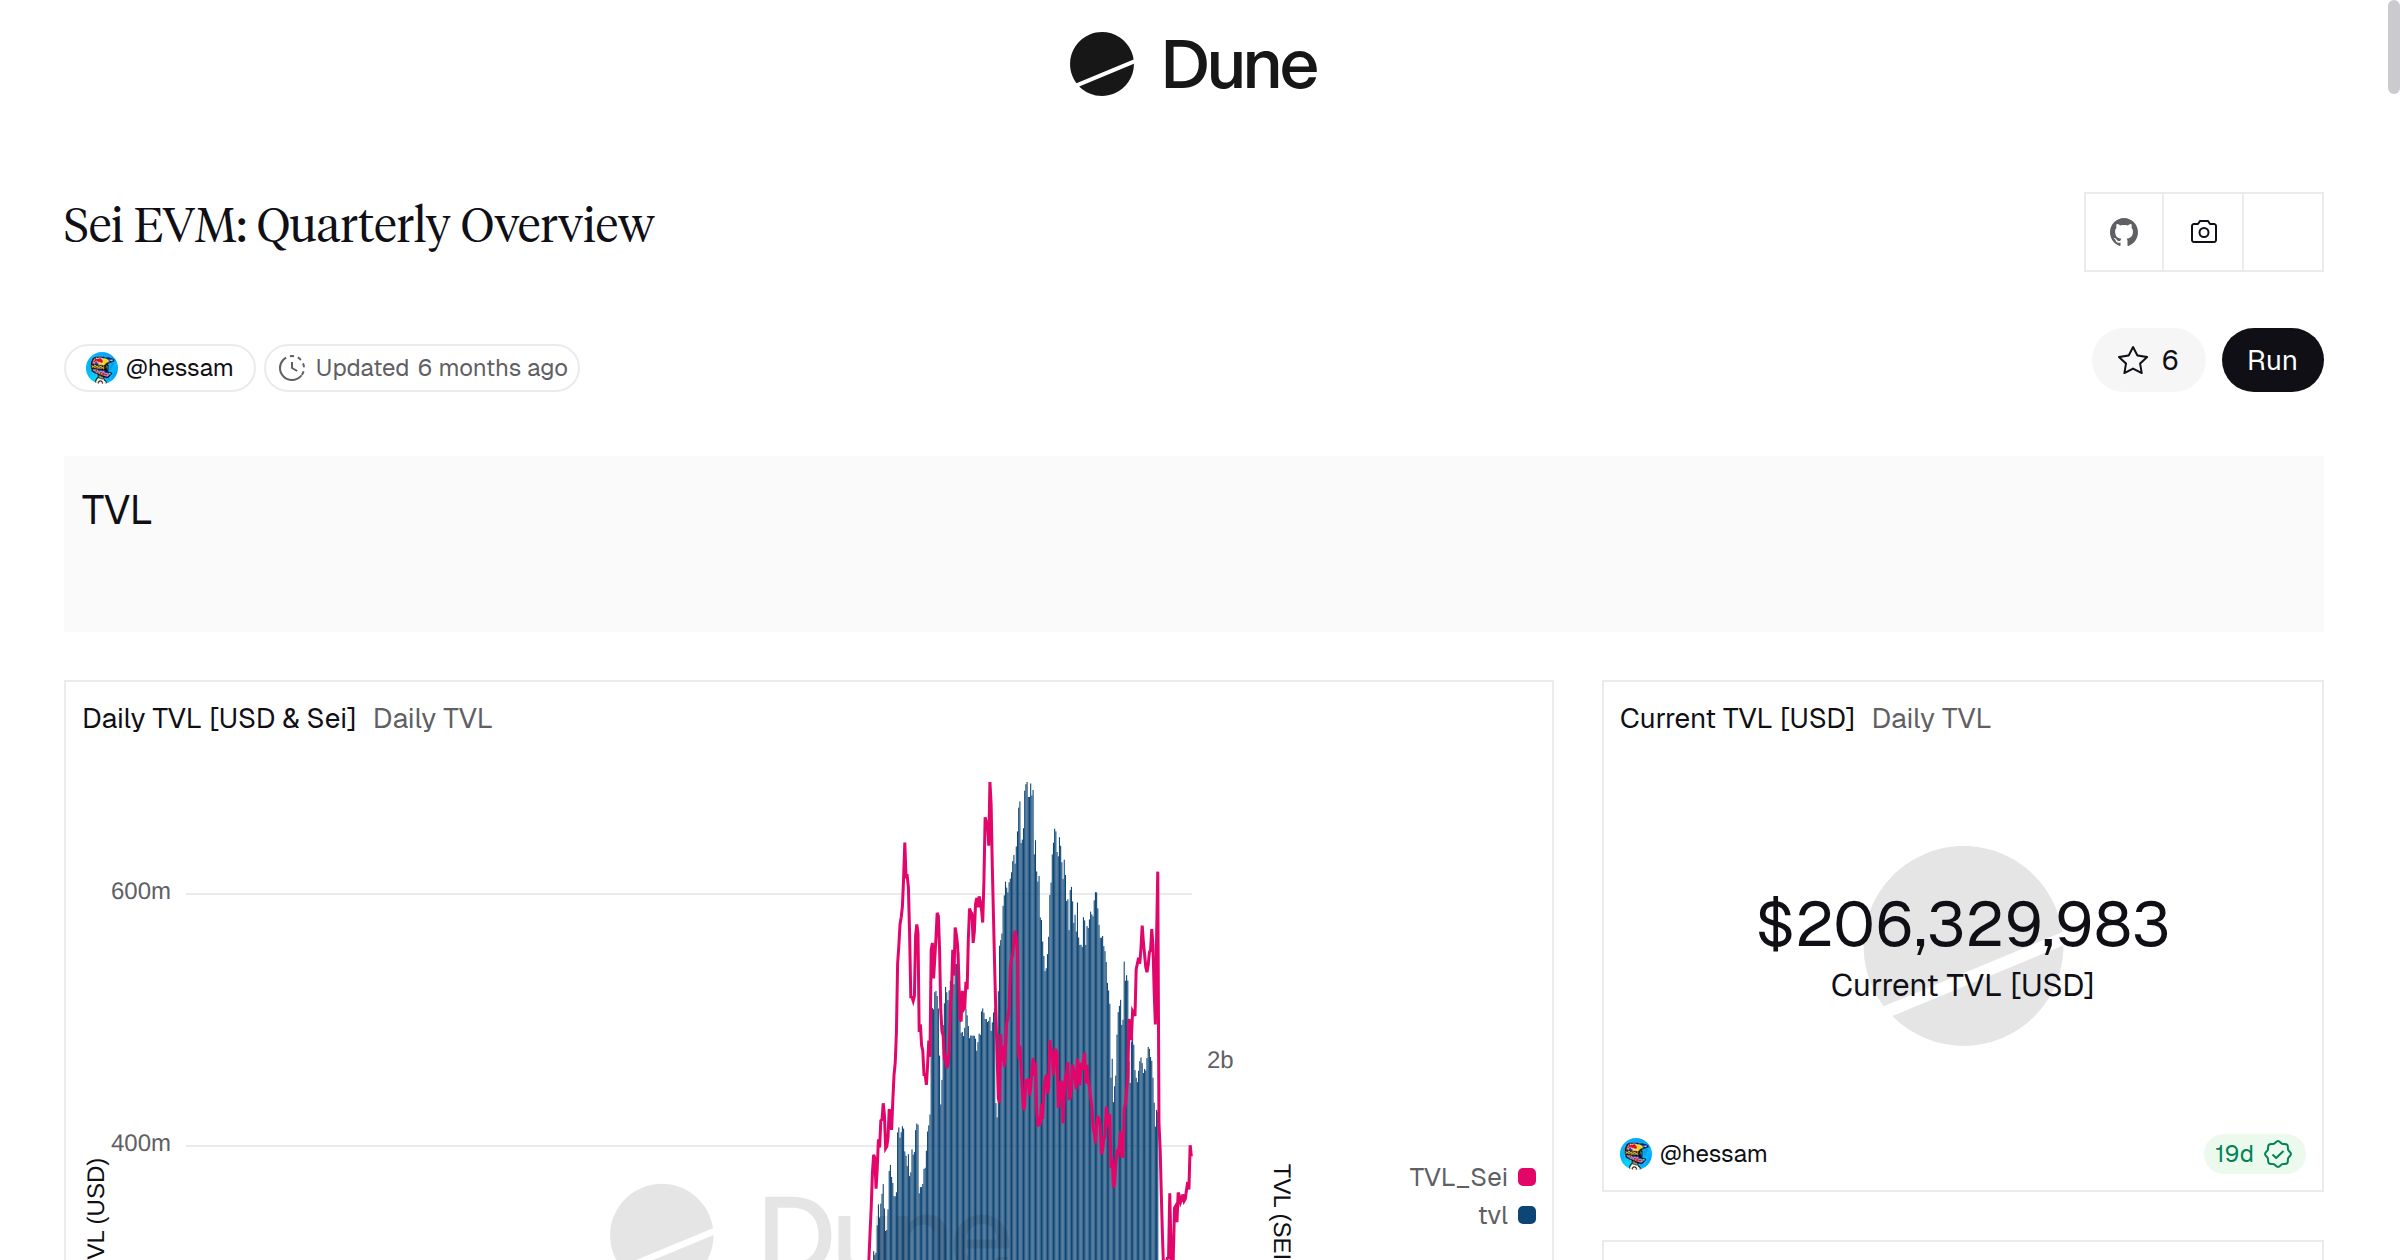Open Daily TVL query link beside chart title
The width and height of the screenshot is (2400, 1260).
pos(432,718)
